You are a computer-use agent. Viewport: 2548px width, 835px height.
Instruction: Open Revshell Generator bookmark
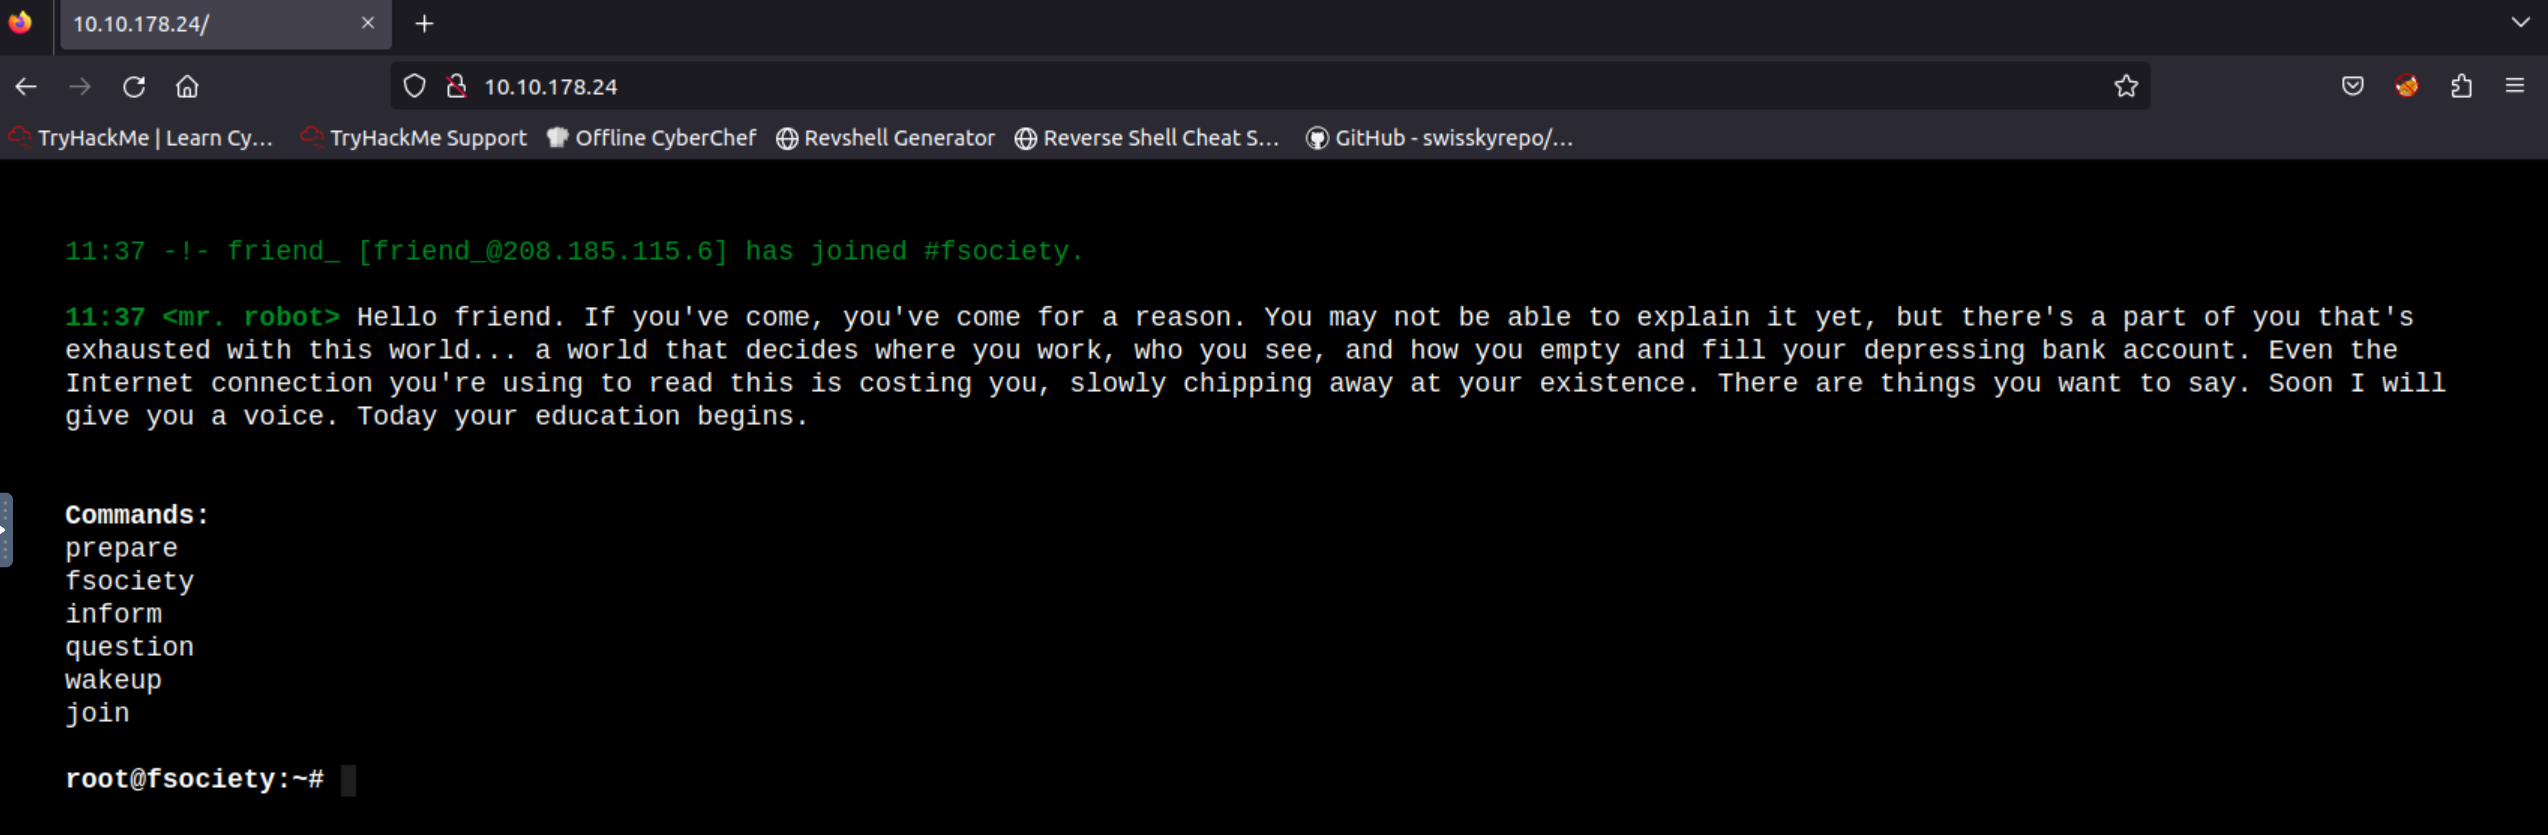[x=886, y=138]
